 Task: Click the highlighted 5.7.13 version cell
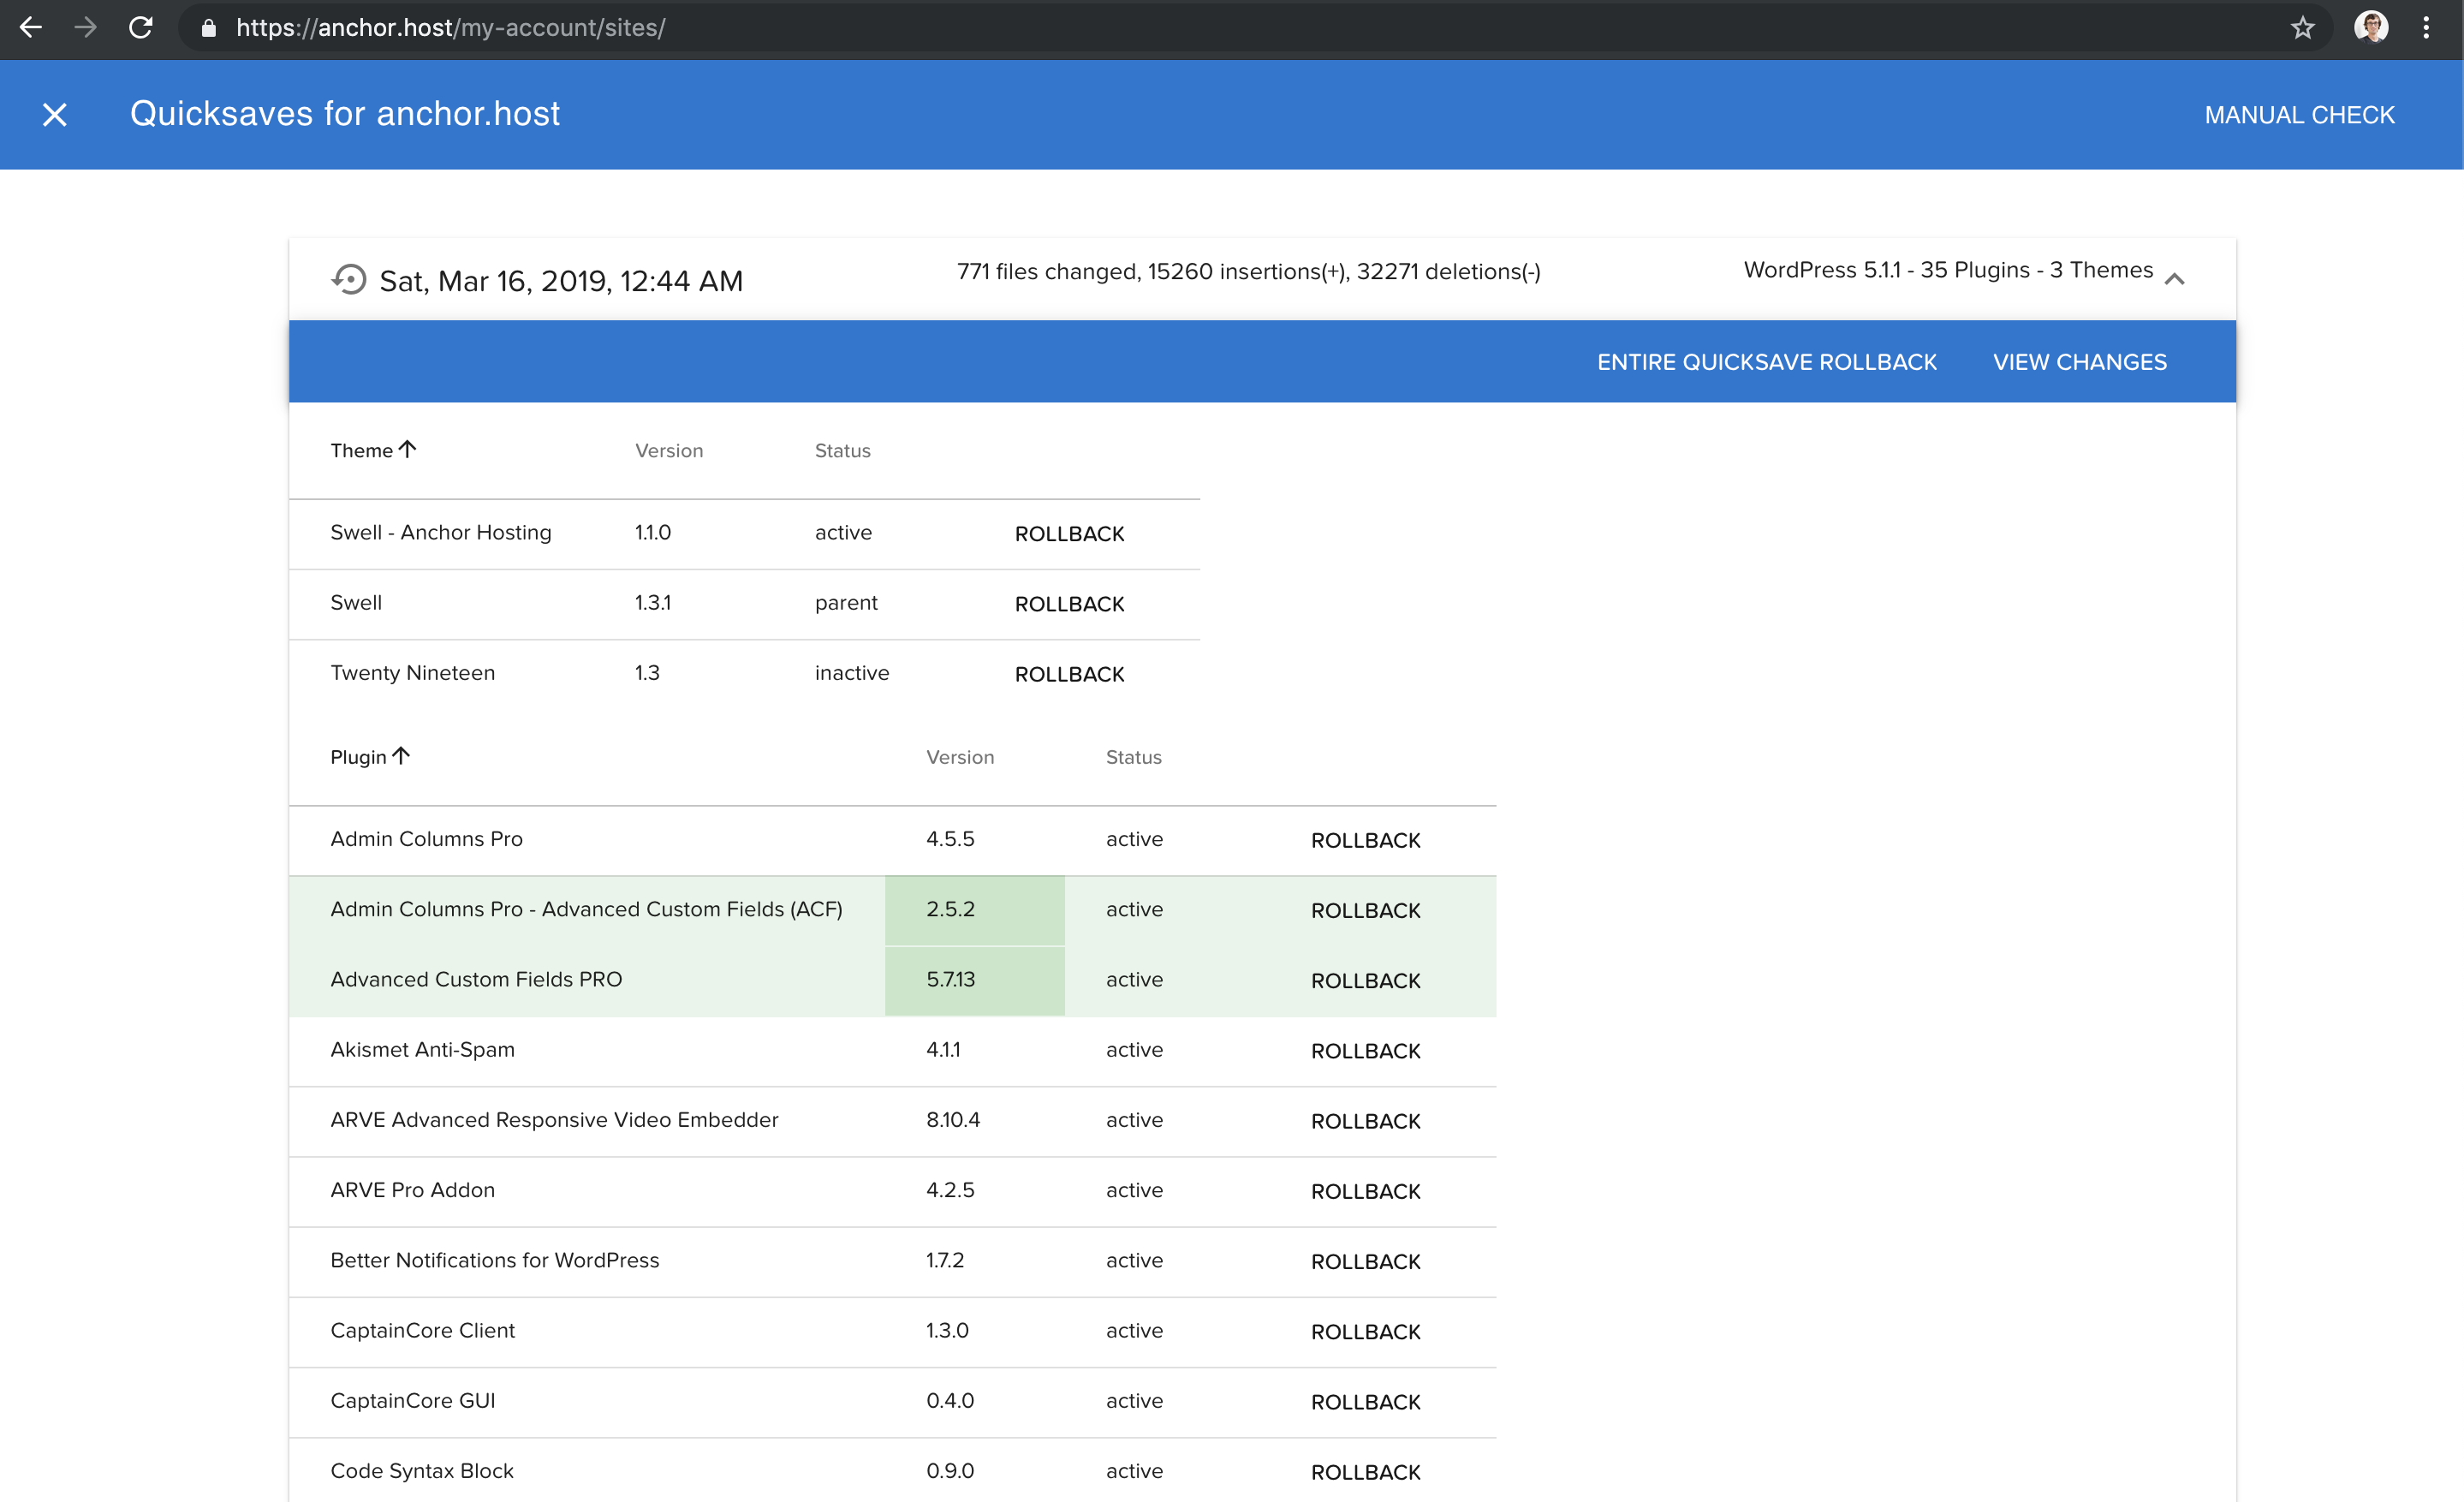coord(975,980)
